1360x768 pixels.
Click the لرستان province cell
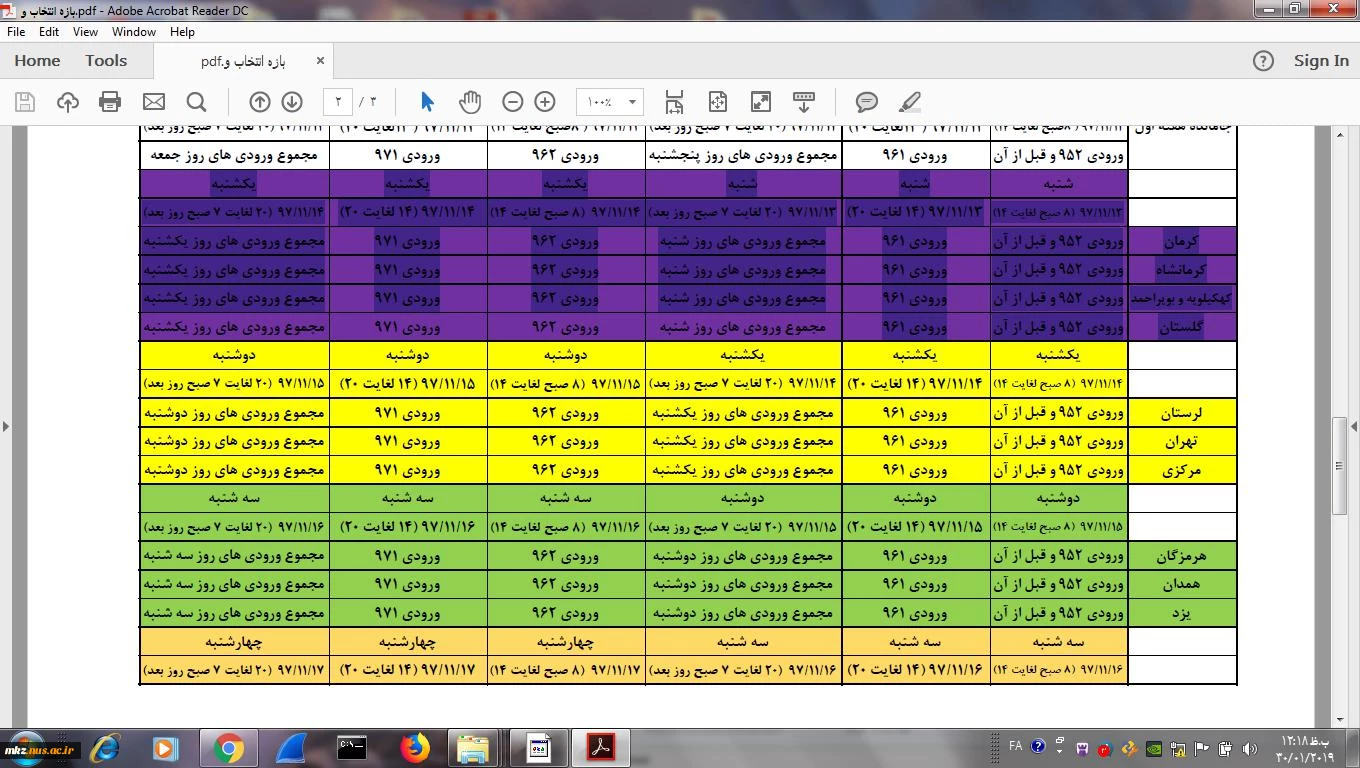(x=1182, y=413)
